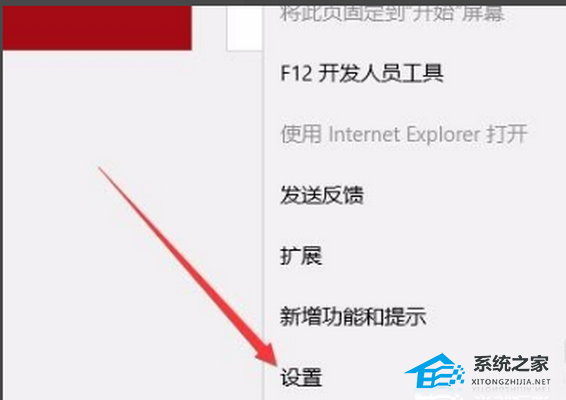Viewport: 566px width, 400px height.
Task: Click the greyed pin-to-开始屏幕 entry at the top
Action: [x=392, y=14]
